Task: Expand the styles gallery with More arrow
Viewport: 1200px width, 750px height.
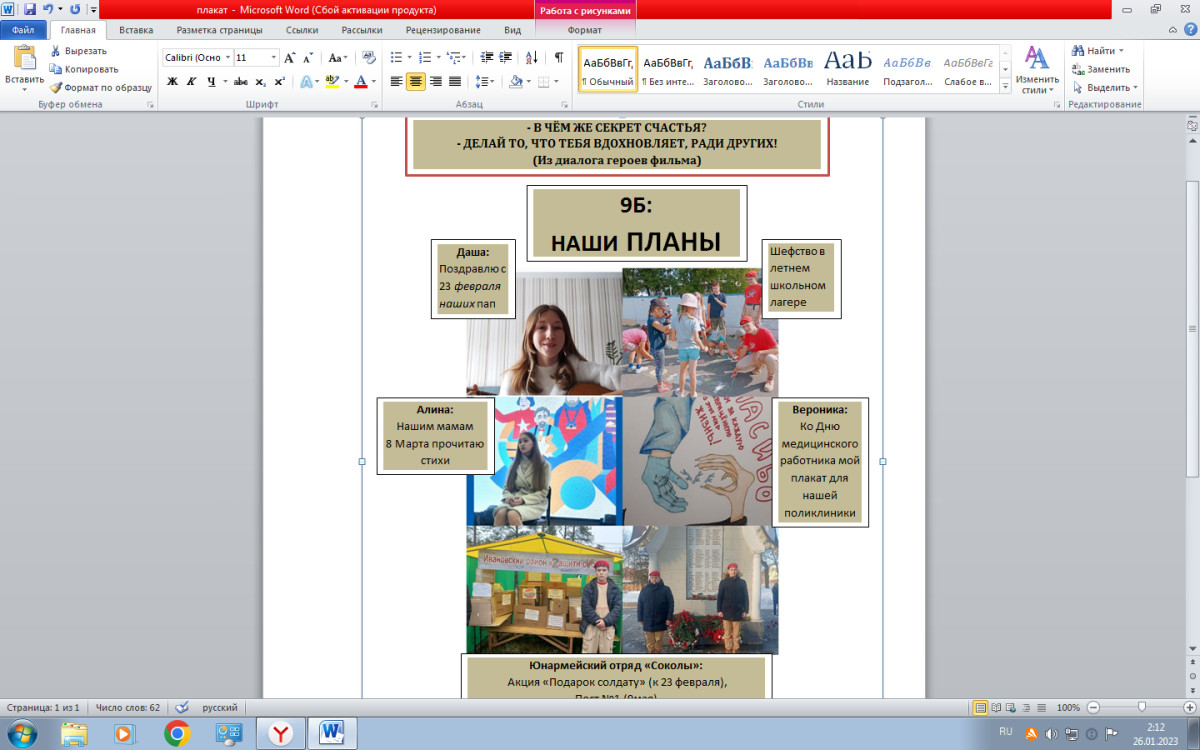Action: [x=1005, y=88]
